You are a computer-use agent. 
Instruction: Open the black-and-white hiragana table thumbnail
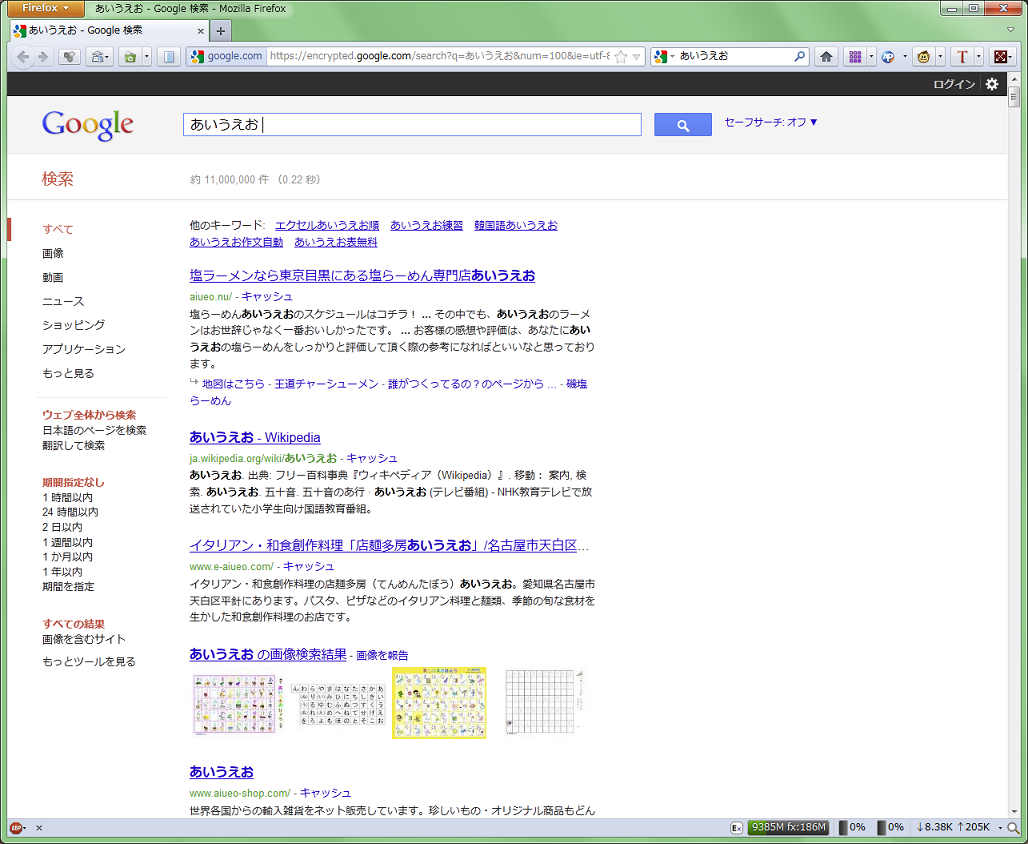point(338,704)
